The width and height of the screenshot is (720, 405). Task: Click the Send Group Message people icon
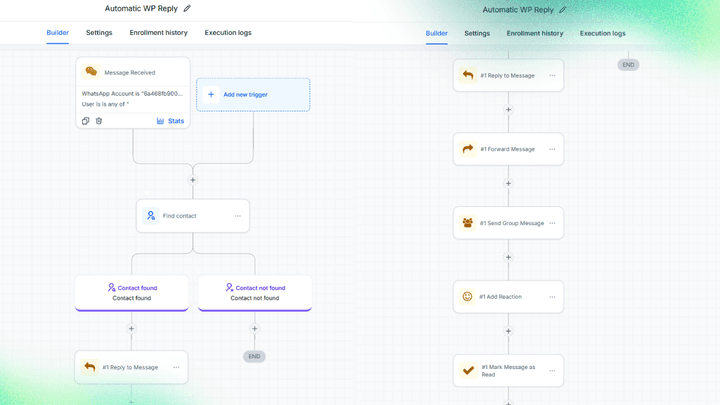[x=467, y=223]
